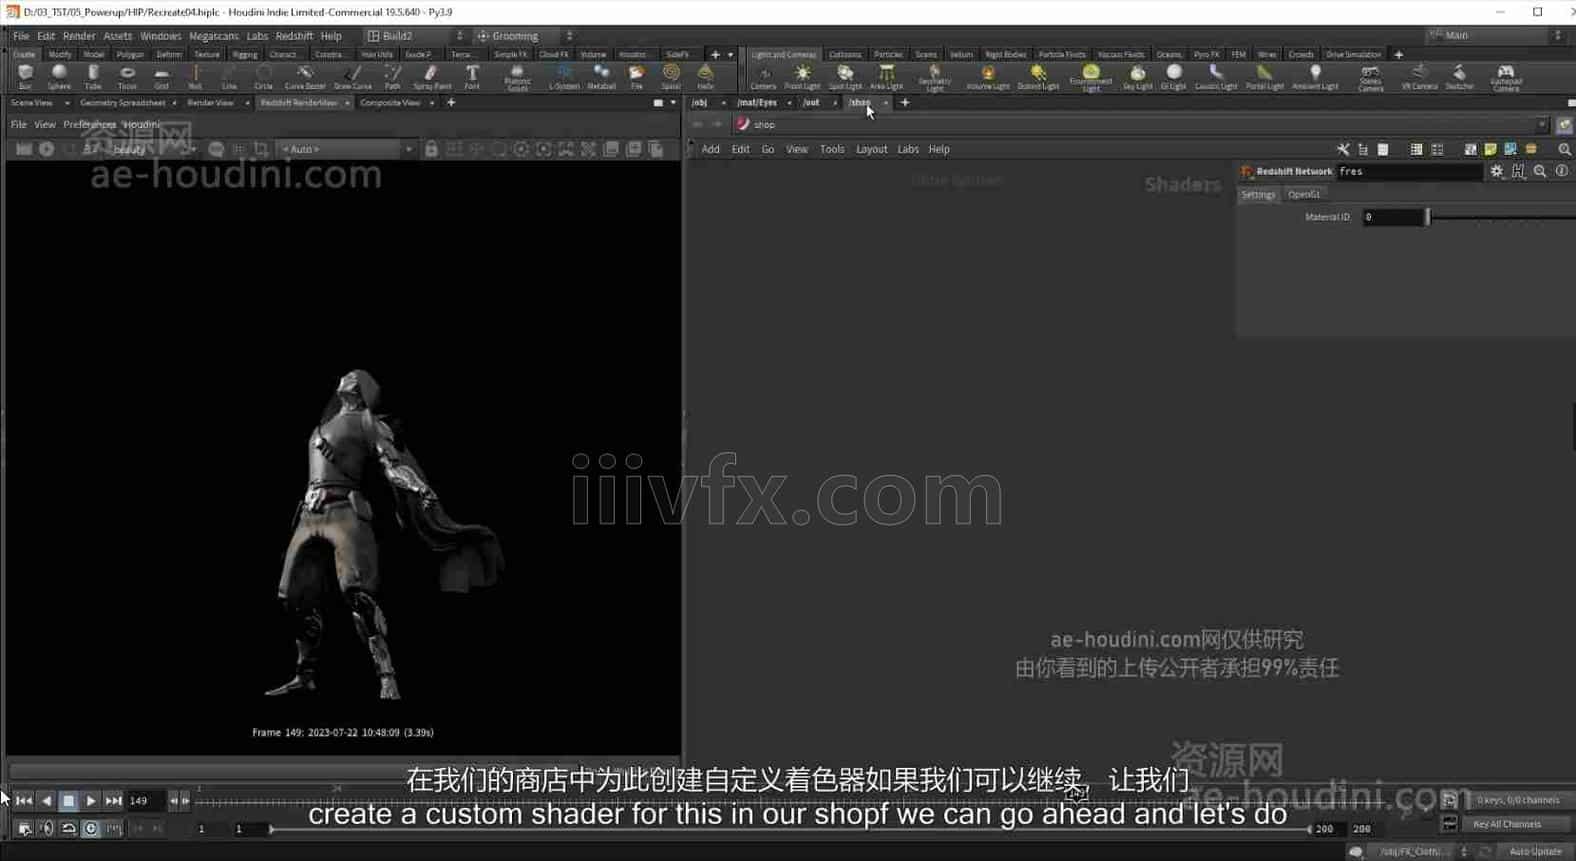Switch to Geometry Spreadsheet tab
Viewport: 1576px width, 861px height.
122,102
